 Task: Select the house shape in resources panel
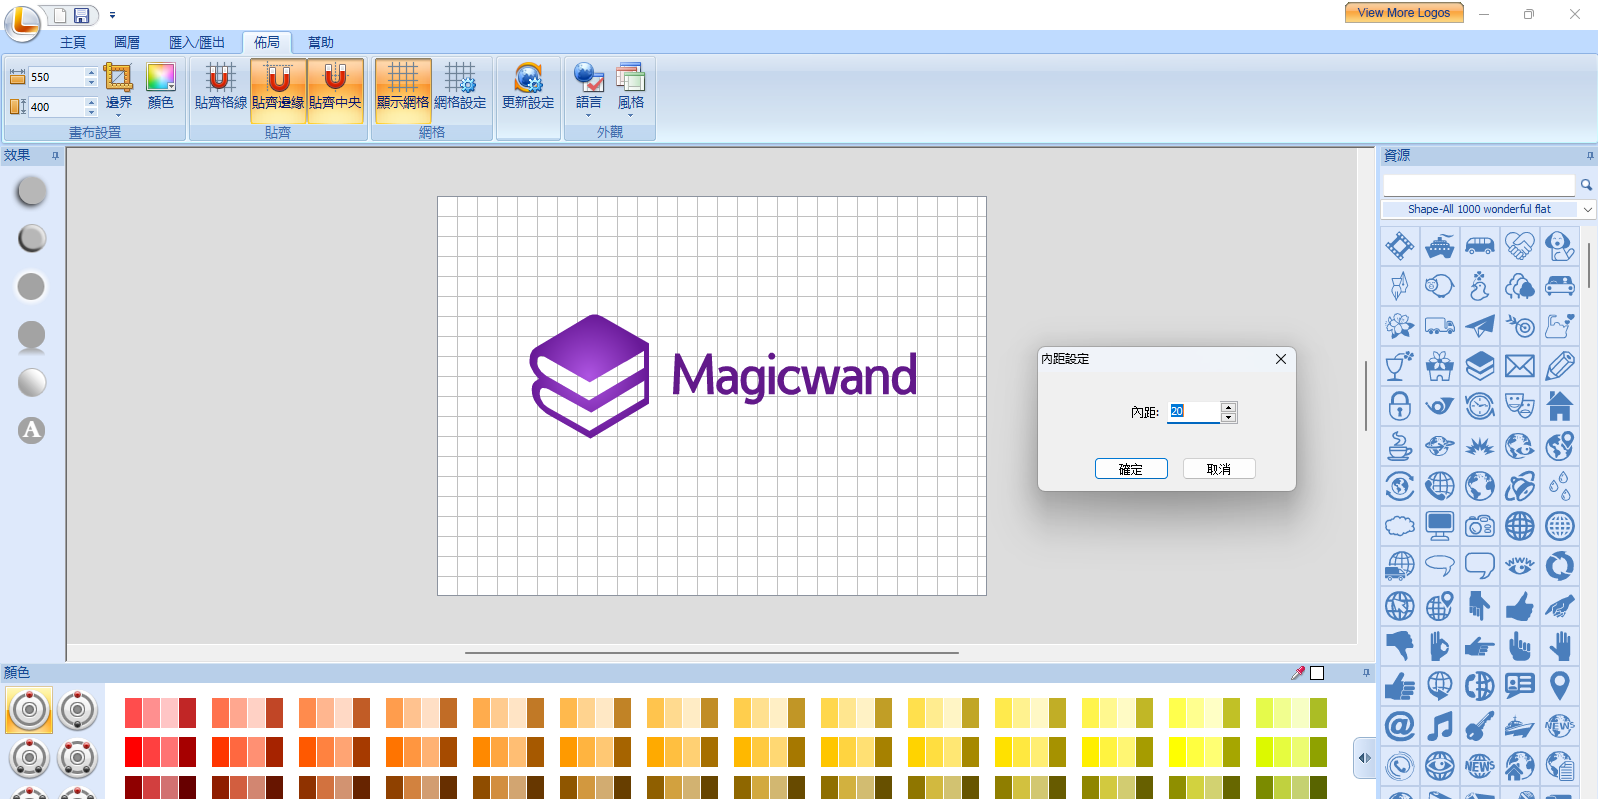click(1559, 406)
